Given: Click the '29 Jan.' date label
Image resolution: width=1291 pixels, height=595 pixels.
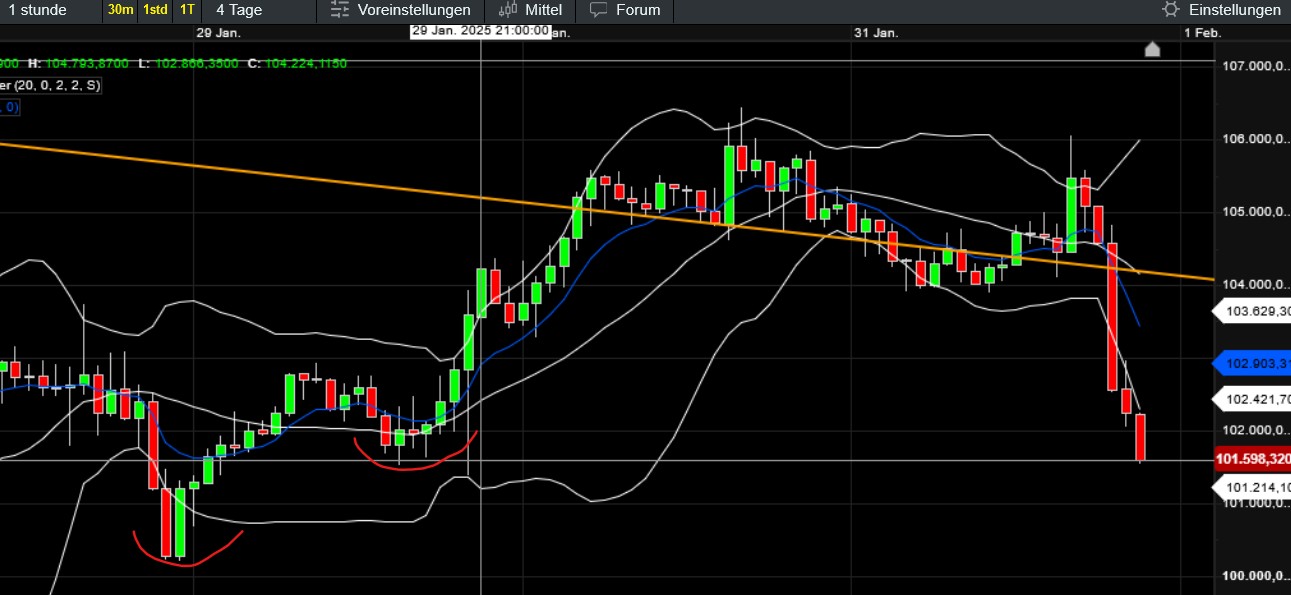Looking at the screenshot, I should [x=218, y=32].
